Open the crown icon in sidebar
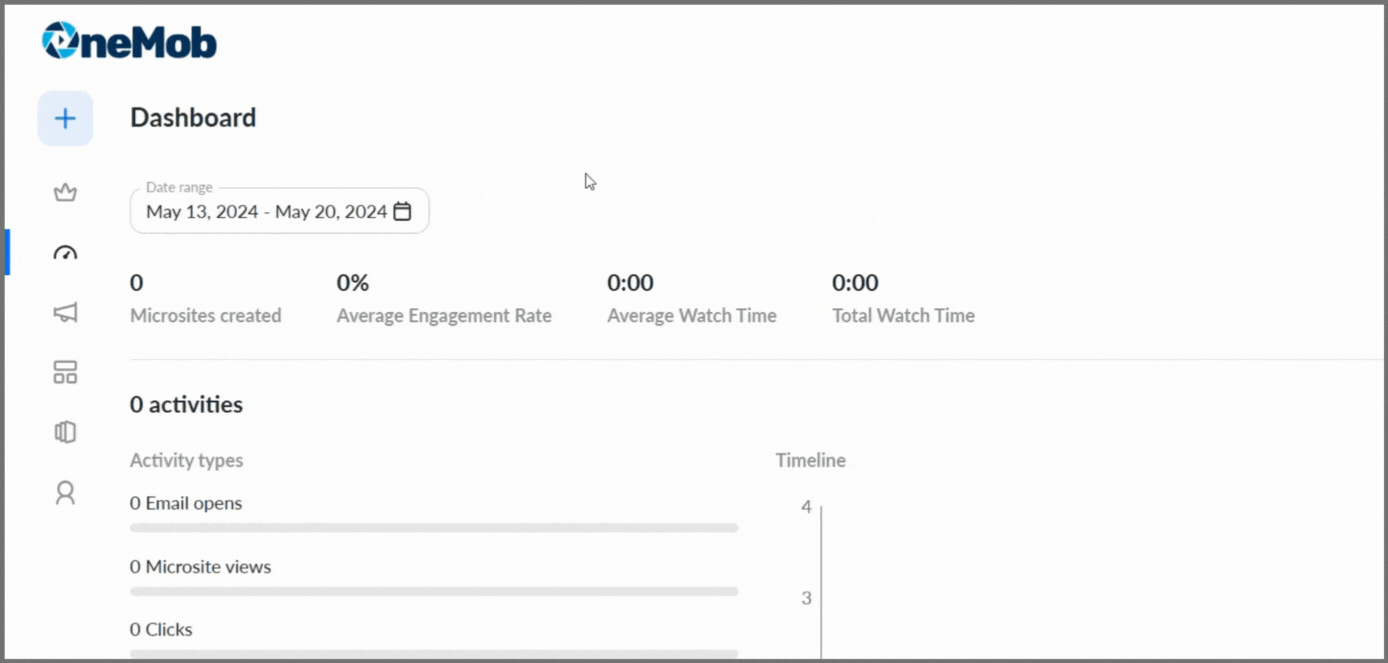 coord(65,193)
